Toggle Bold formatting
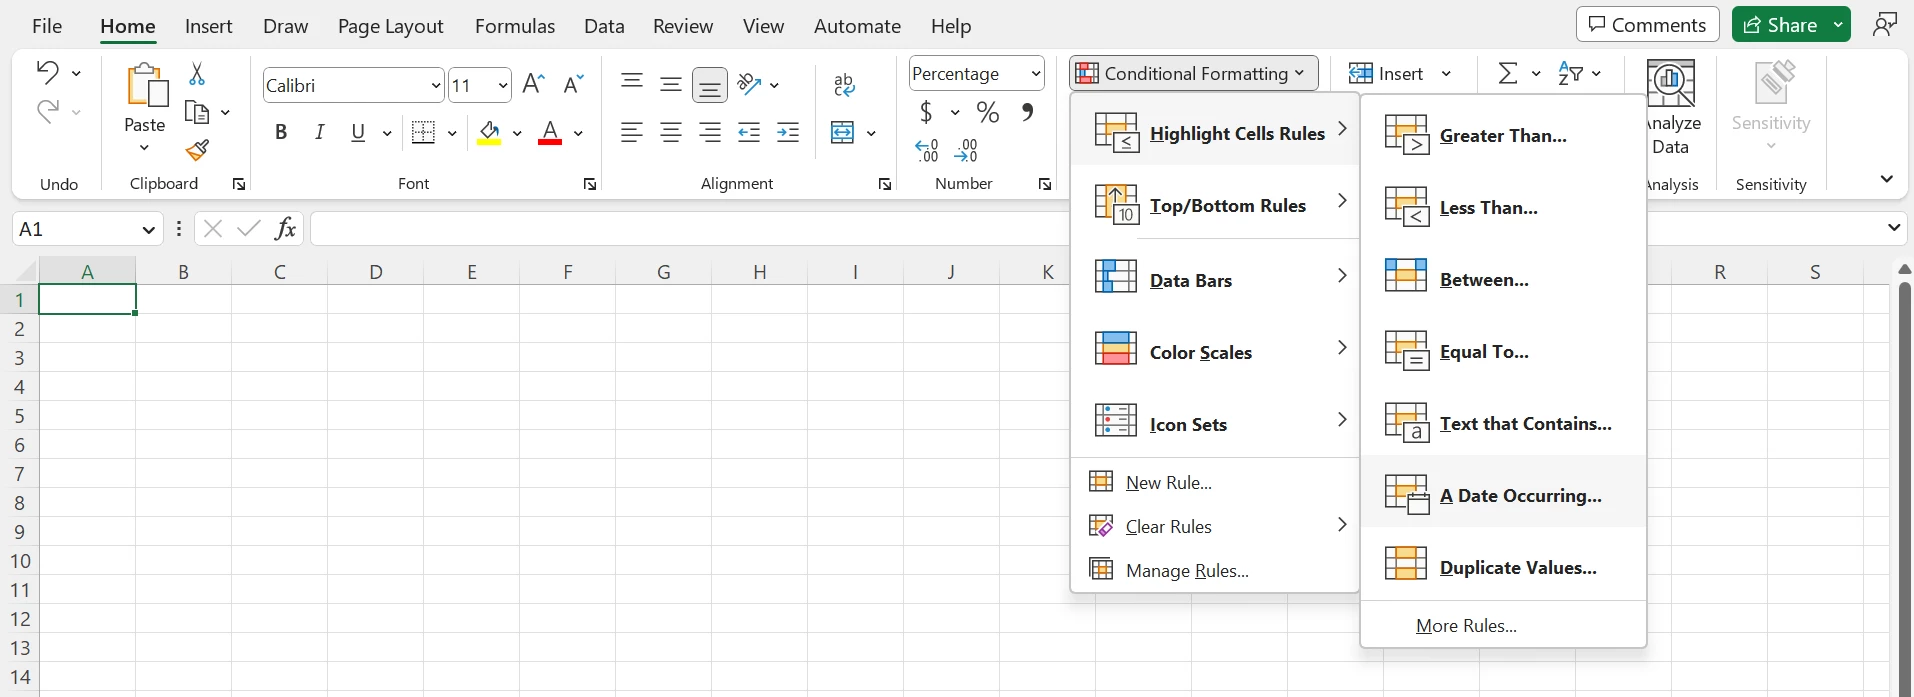The height and width of the screenshot is (697, 1914). tap(281, 132)
